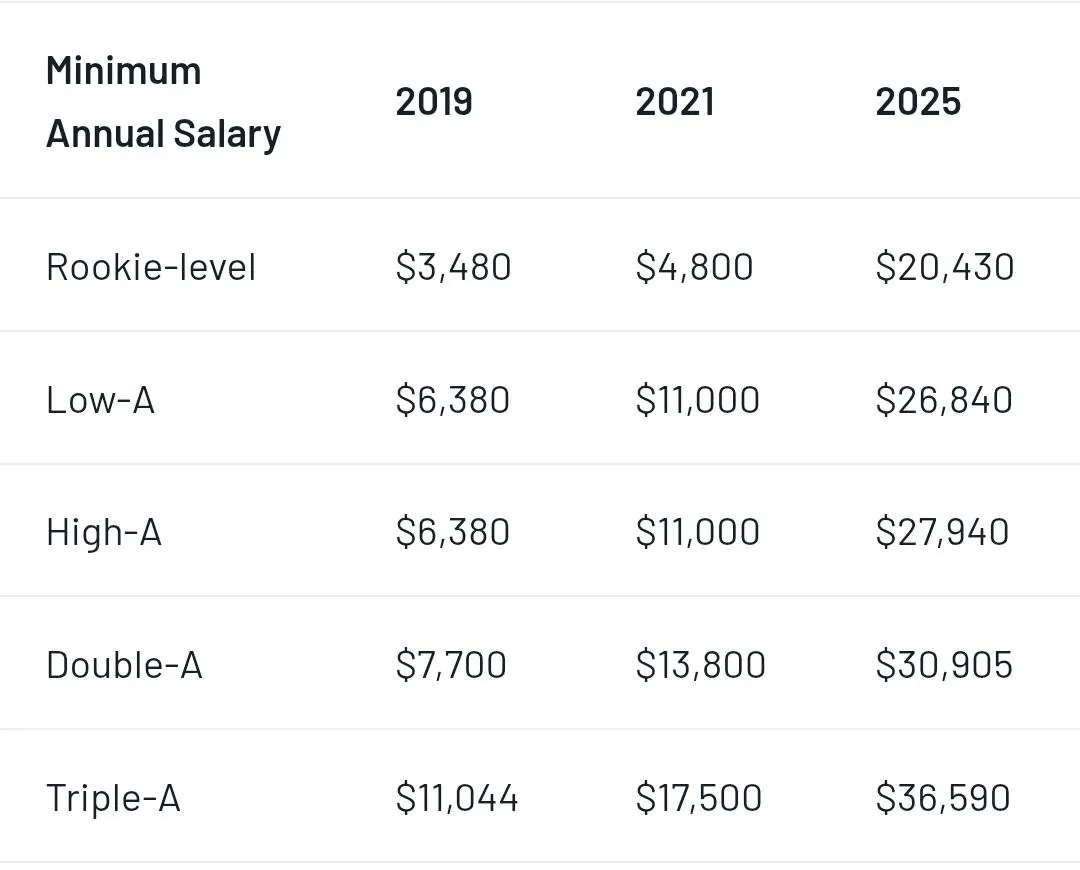Click the Triple-A row label
The image size is (1080, 870).
tap(113, 798)
